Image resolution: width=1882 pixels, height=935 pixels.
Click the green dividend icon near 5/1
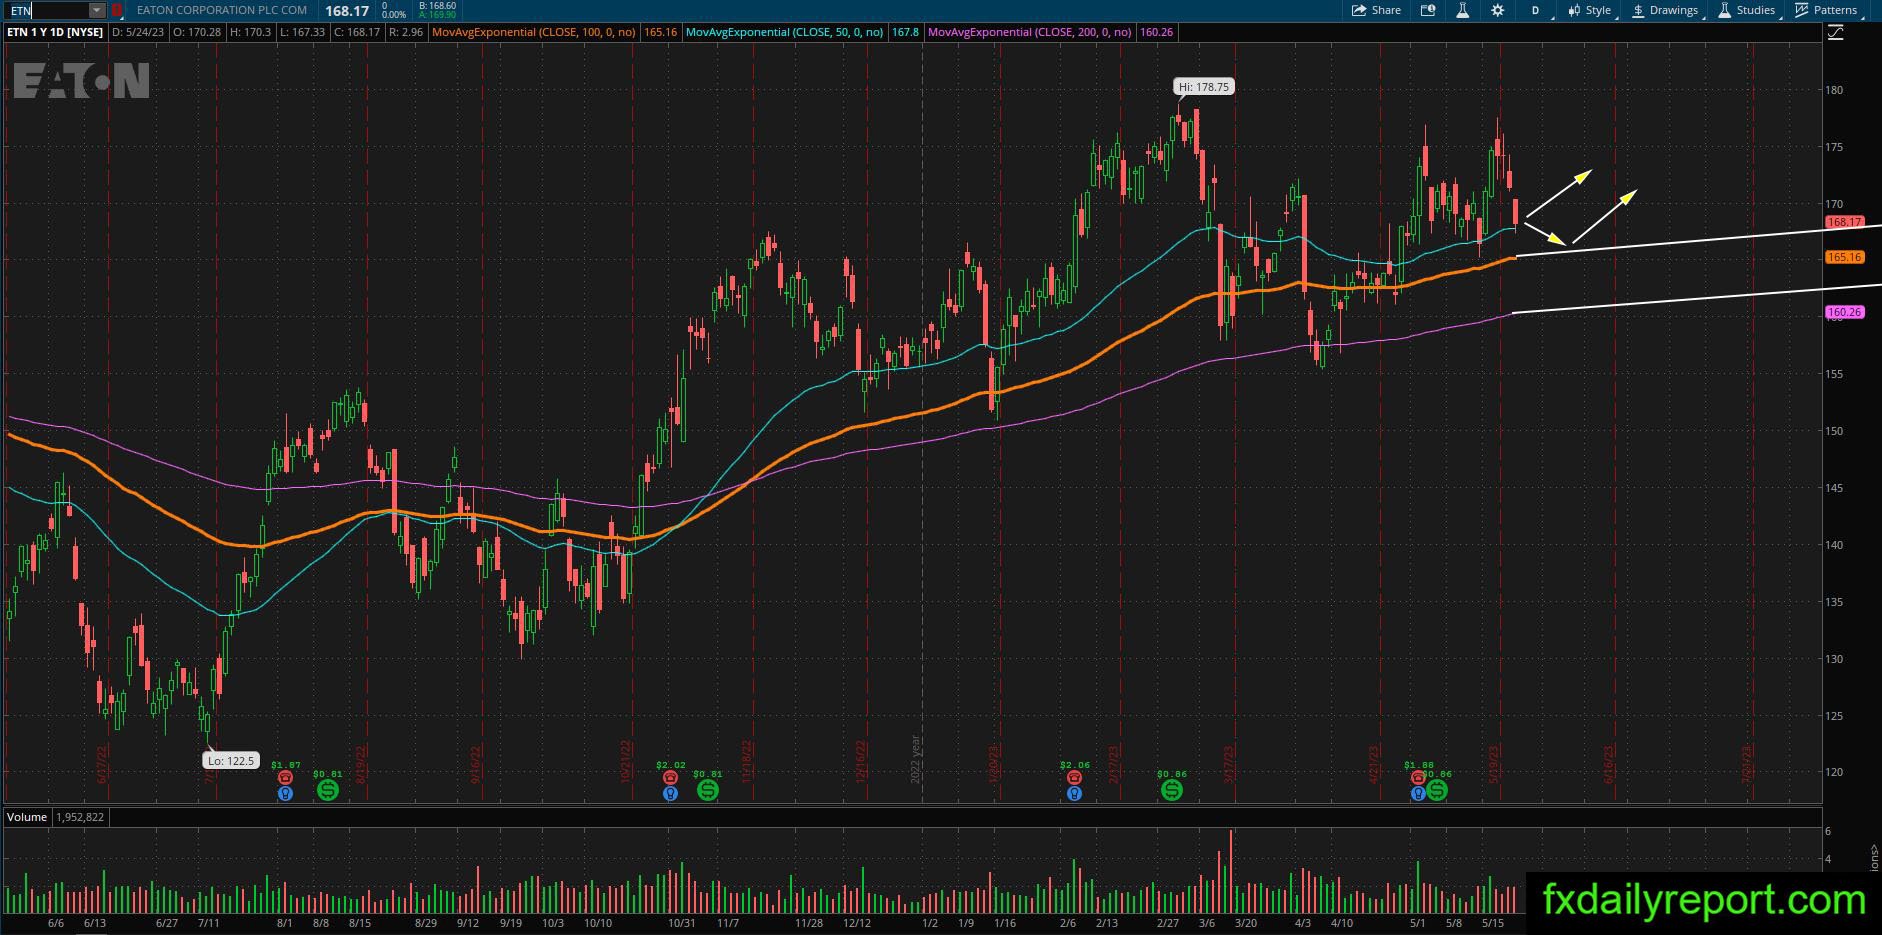pos(1437,790)
